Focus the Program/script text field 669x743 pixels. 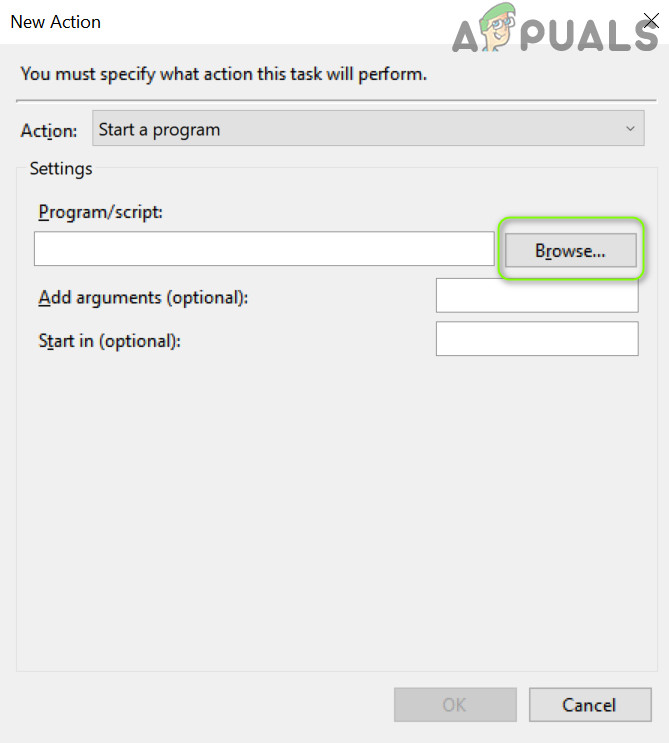point(264,249)
